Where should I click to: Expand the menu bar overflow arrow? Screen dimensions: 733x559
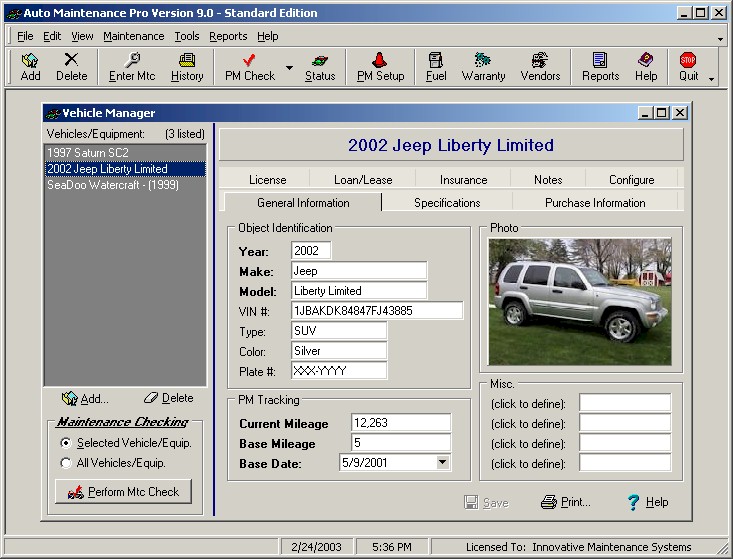(x=720, y=39)
